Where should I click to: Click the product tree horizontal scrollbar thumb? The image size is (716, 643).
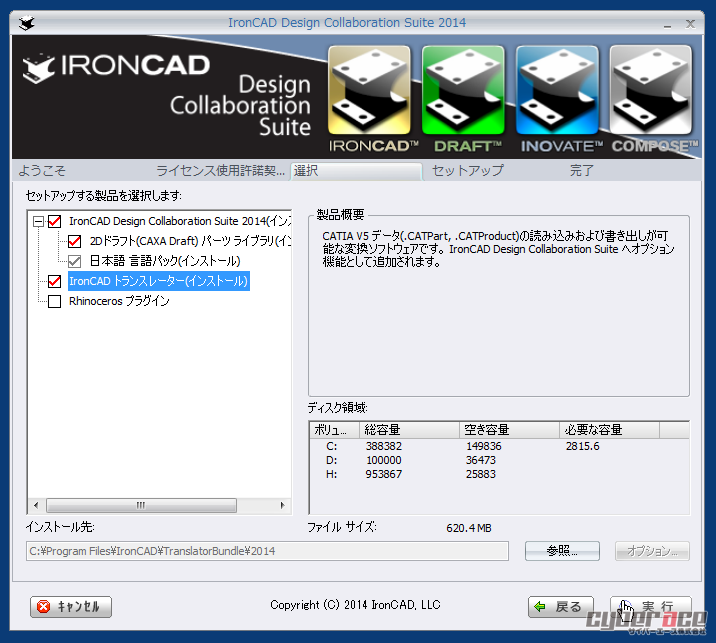(x=141, y=505)
